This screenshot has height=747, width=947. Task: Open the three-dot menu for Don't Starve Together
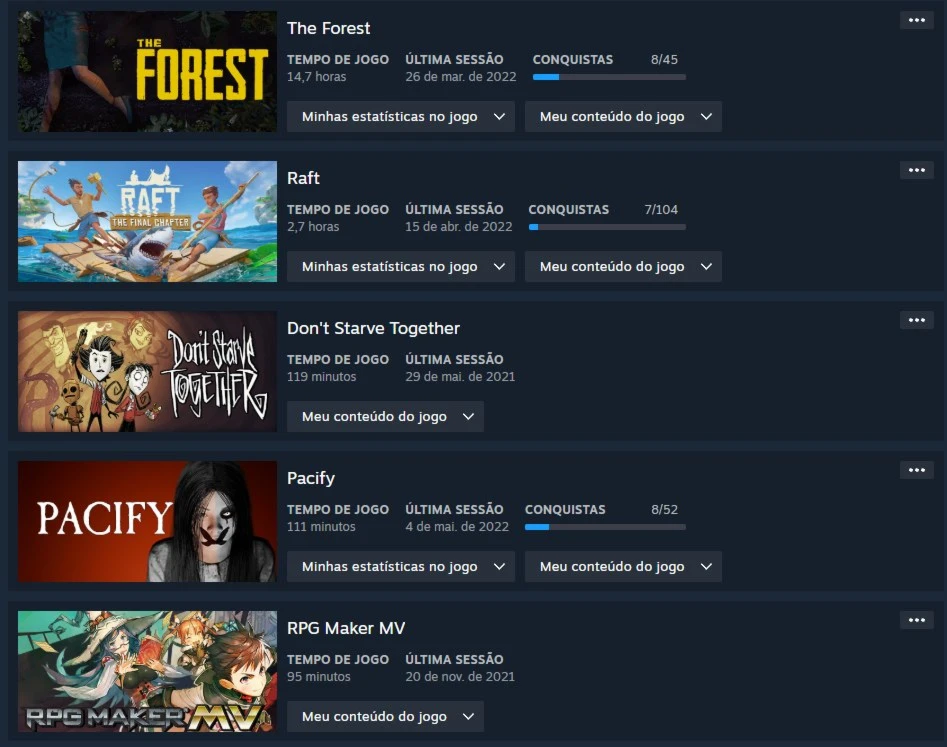(916, 320)
